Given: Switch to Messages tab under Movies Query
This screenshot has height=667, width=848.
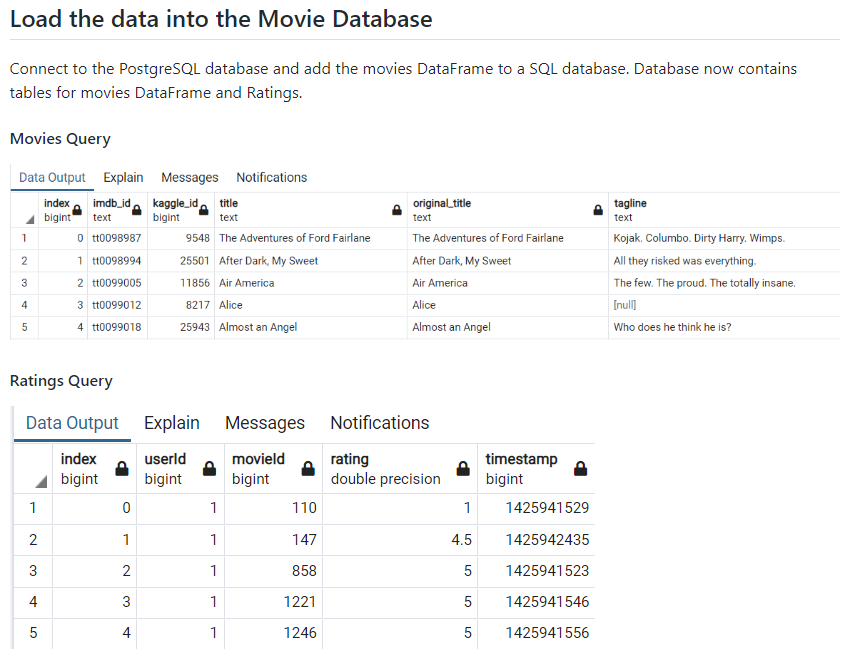Looking at the screenshot, I should point(189,177).
